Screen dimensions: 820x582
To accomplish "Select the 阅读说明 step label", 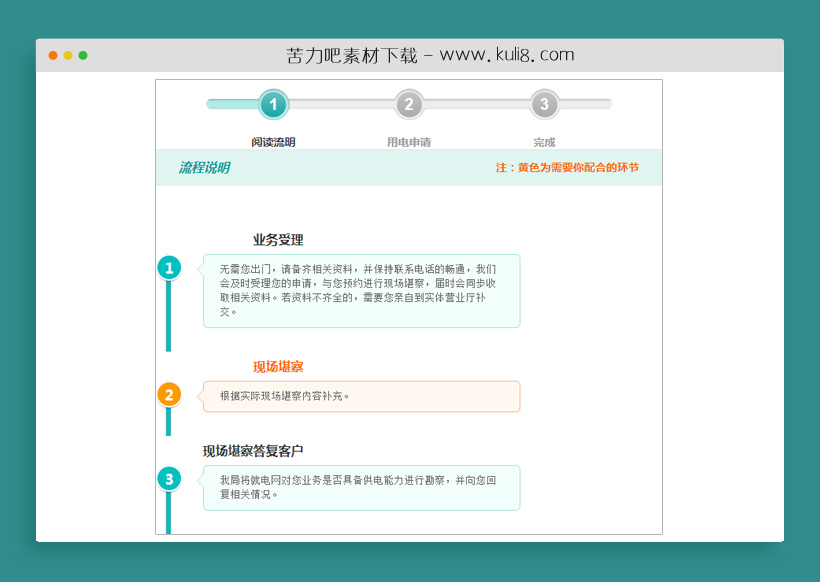I will click(x=273, y=141).
